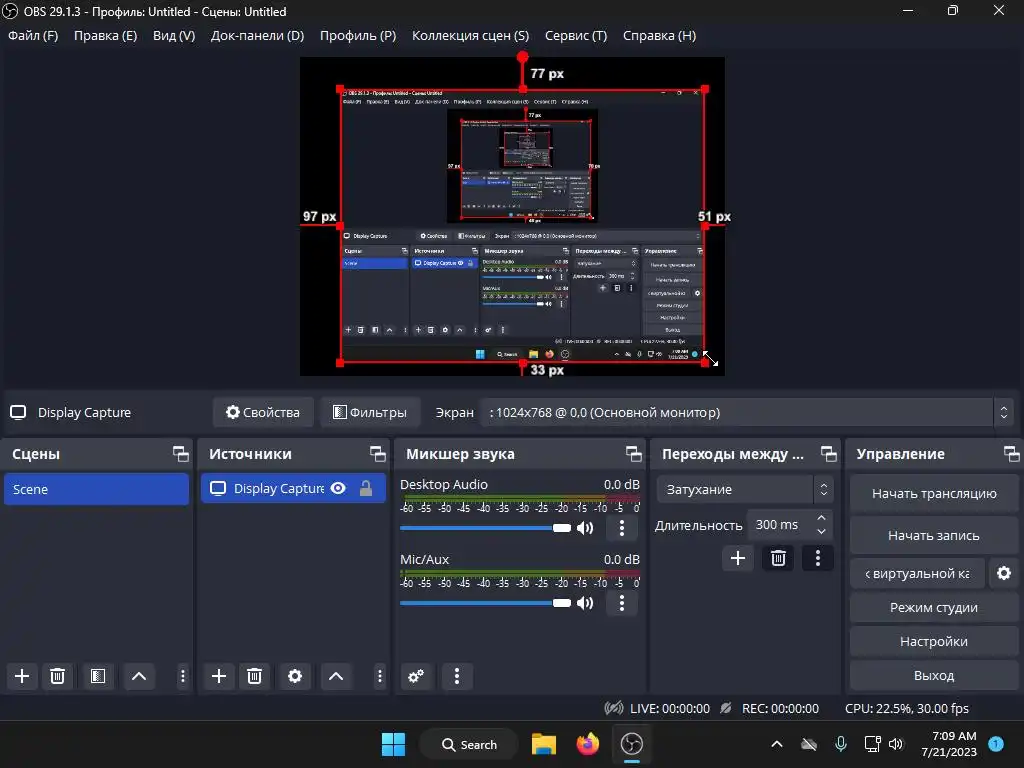Open the Профиль (P) menu
1024x768 pixels.
click(358, 35)
